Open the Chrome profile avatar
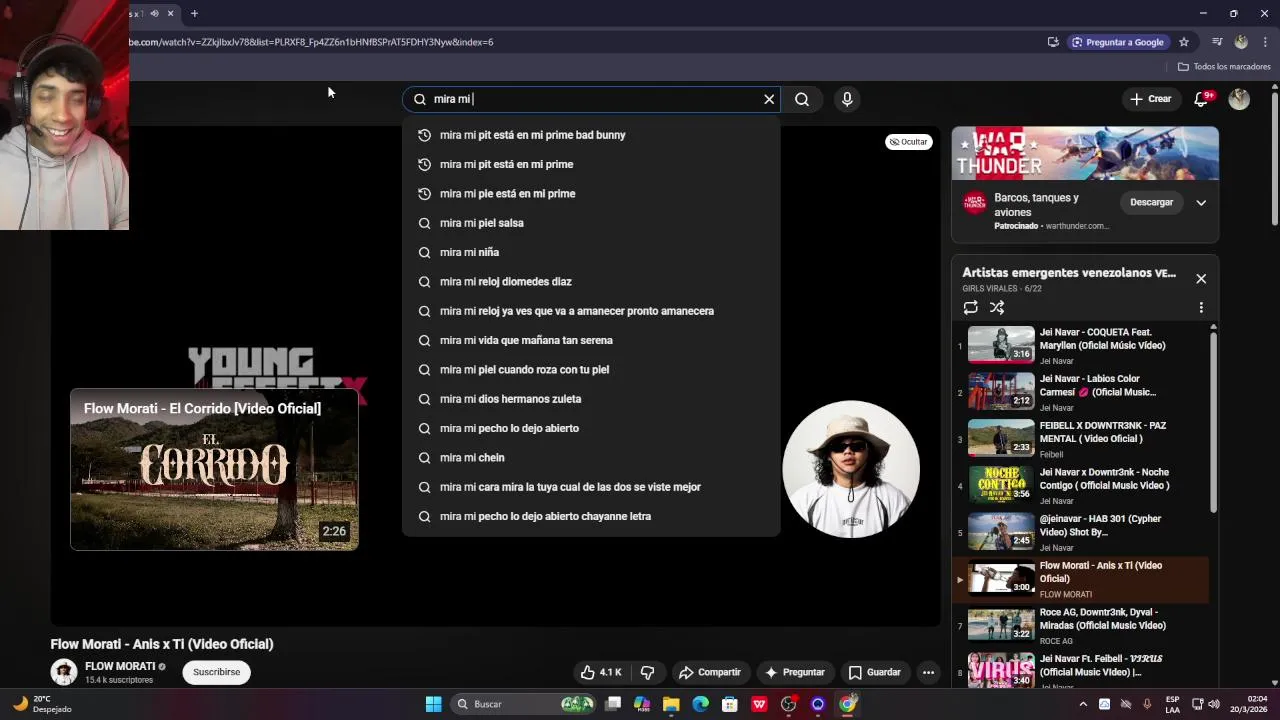This screenshot has width=1280, height=720. [x=1241, y=42]
